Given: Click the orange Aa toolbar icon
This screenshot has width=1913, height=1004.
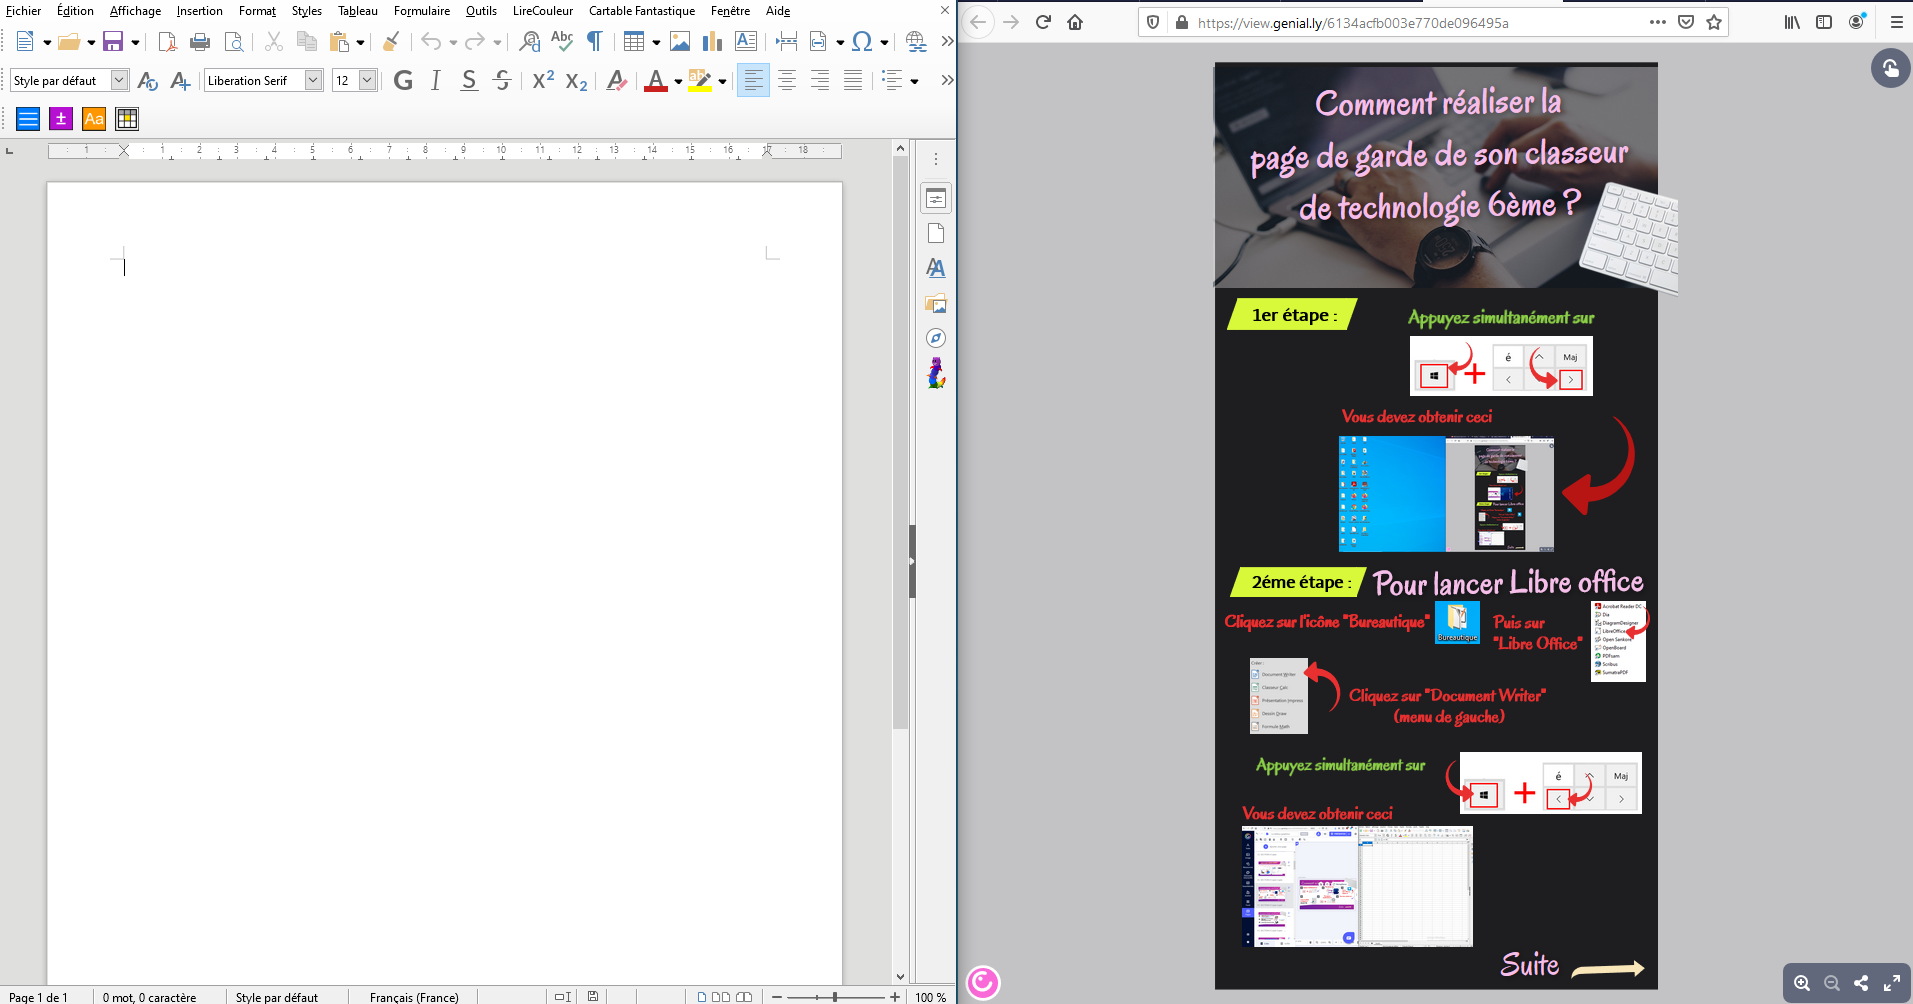Looking at the screenshot, I should pos(94,119).
